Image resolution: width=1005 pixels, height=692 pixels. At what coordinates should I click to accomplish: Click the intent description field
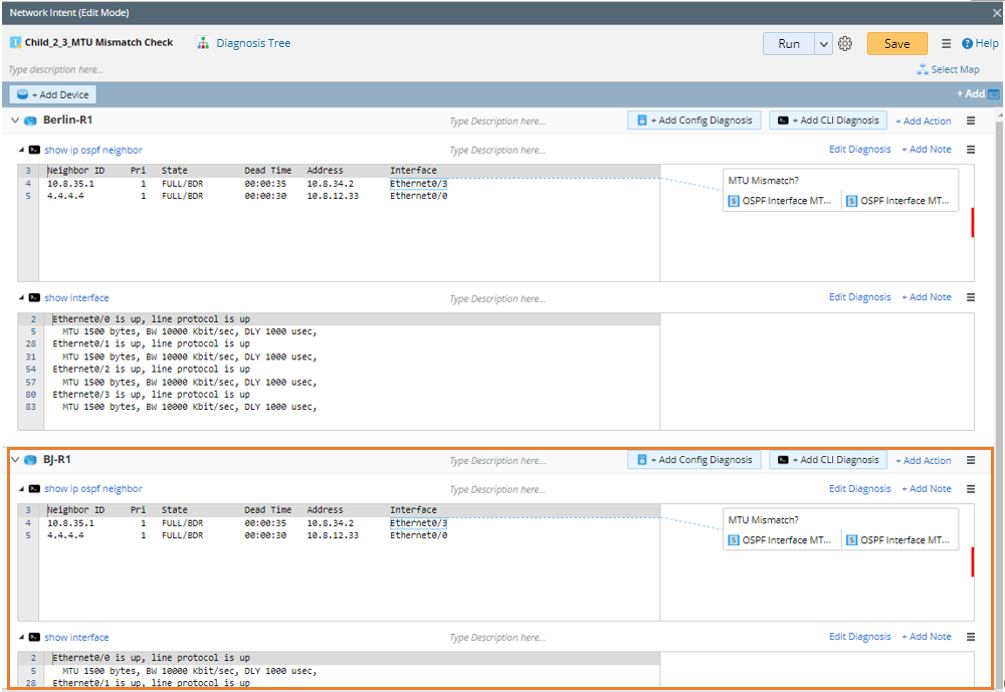tap(56, 69)
